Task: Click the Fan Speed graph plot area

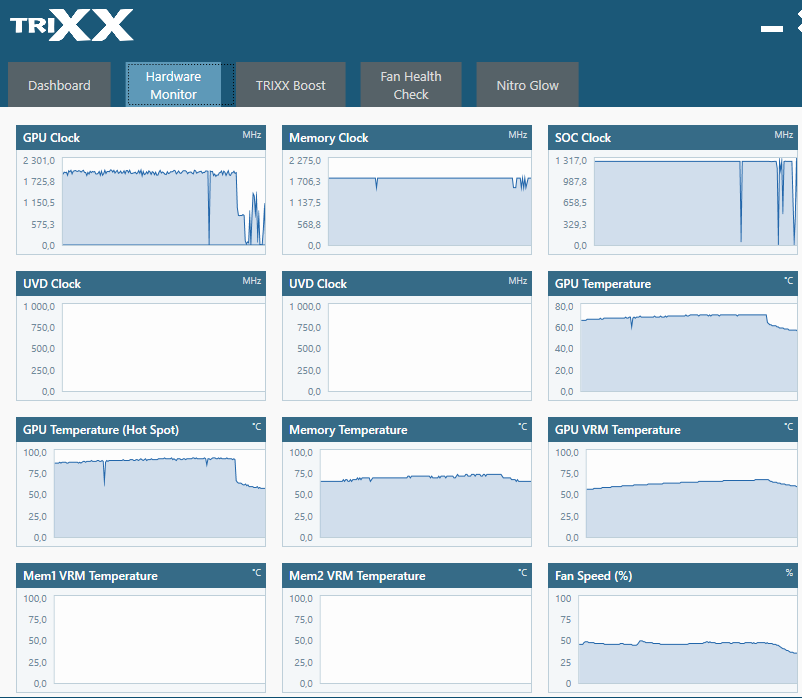Action: coord(688,640)
